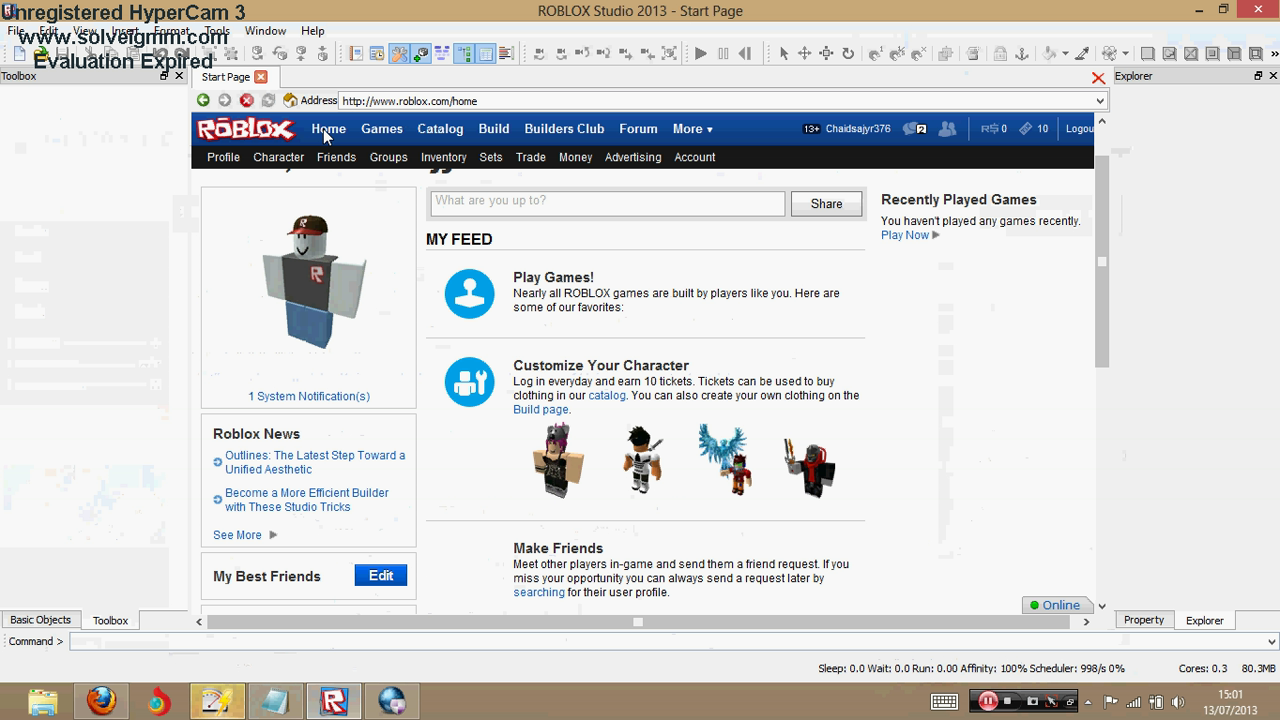Click the browser back arrow icon
Viewport: 1280px width, 720px height.
tap(203, 100)
